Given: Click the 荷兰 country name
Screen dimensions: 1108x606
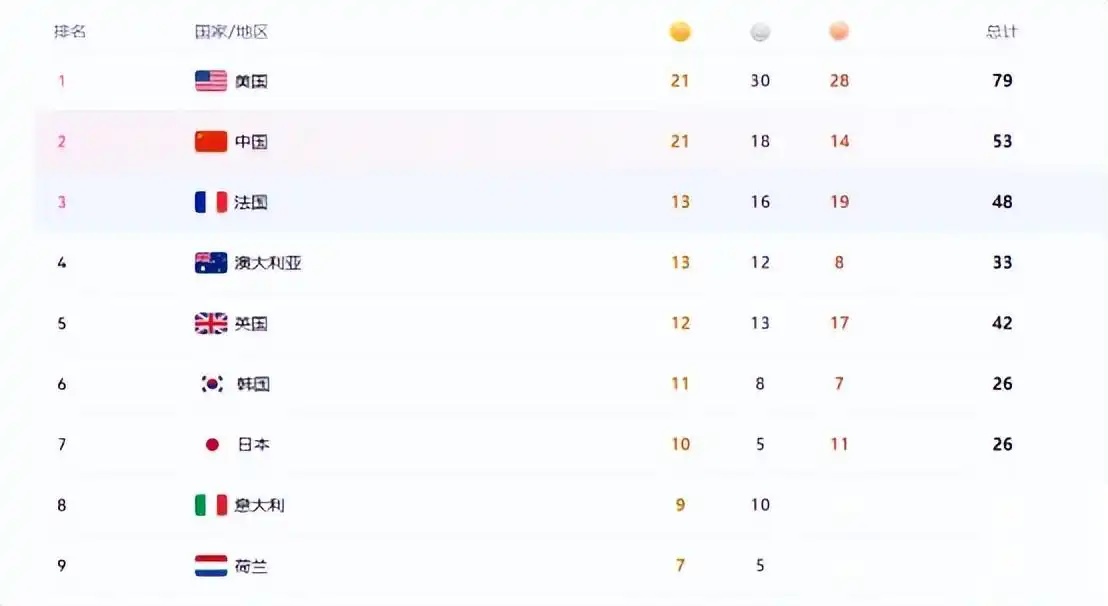Looking at the screenshot, I should [251, 566].
